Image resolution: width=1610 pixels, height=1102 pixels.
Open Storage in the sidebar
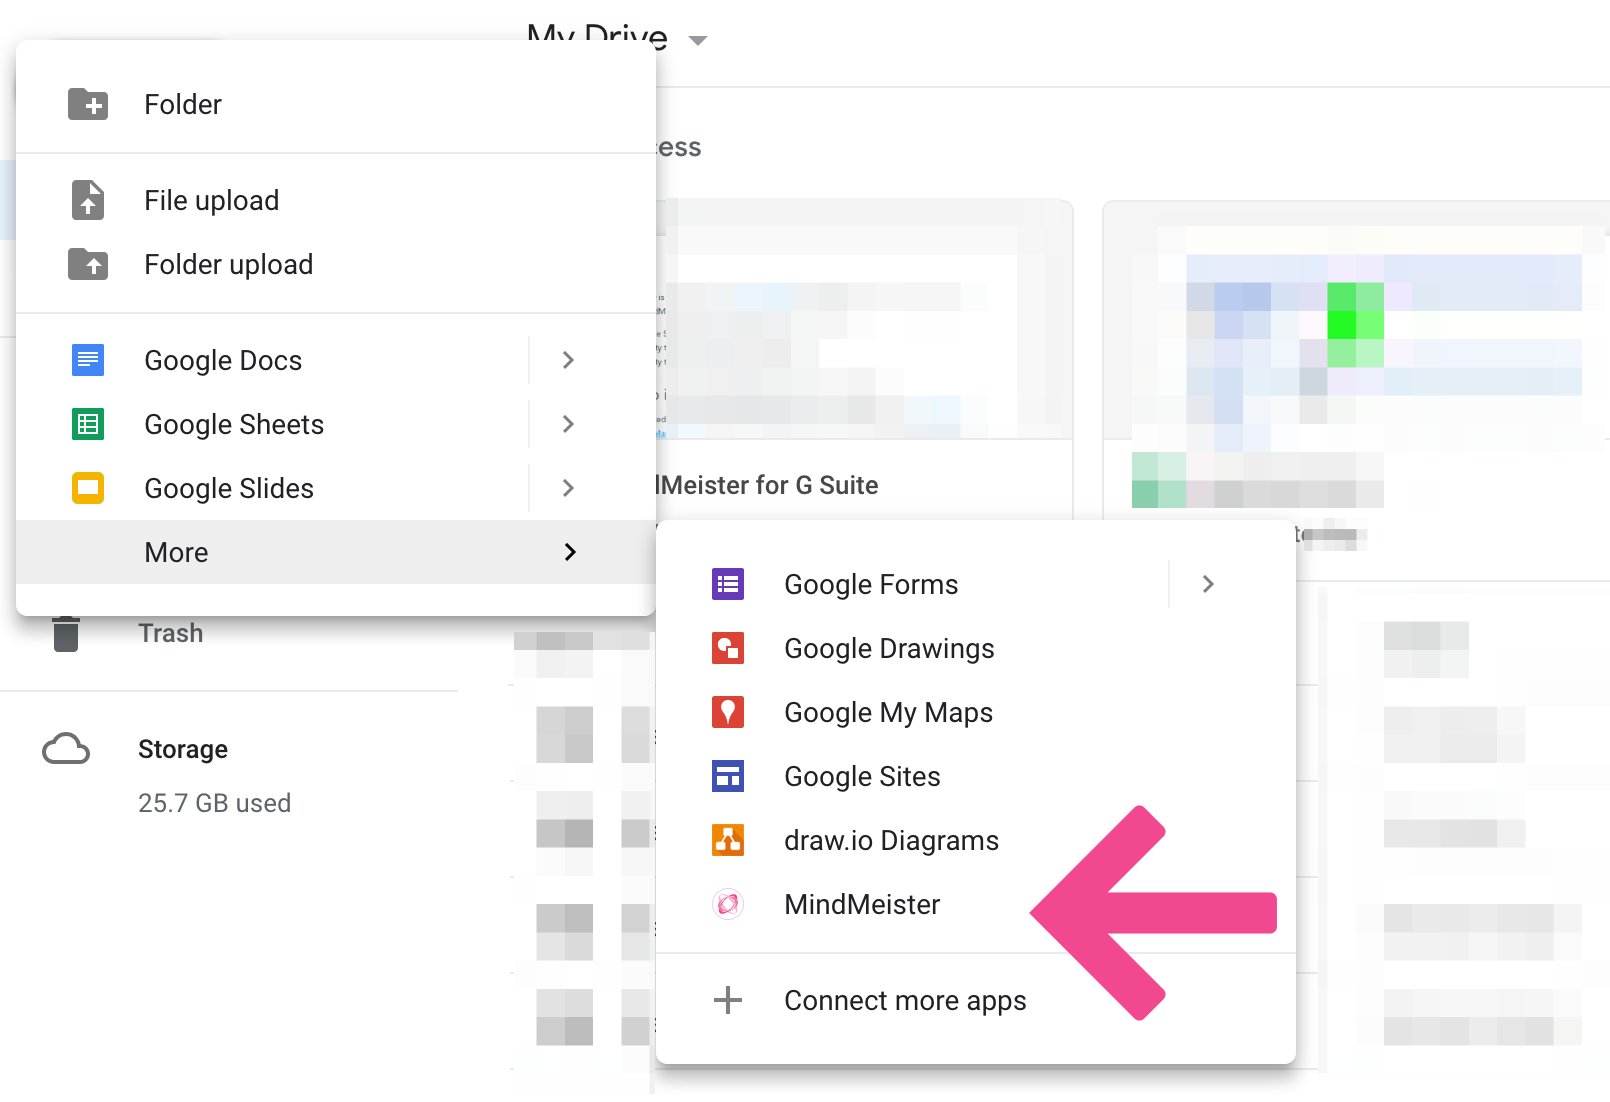[x=183, y=749]
